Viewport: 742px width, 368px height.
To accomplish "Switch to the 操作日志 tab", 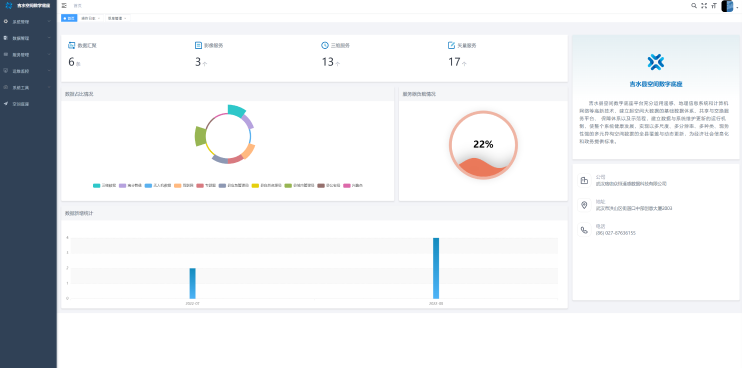I will [90, 18].
